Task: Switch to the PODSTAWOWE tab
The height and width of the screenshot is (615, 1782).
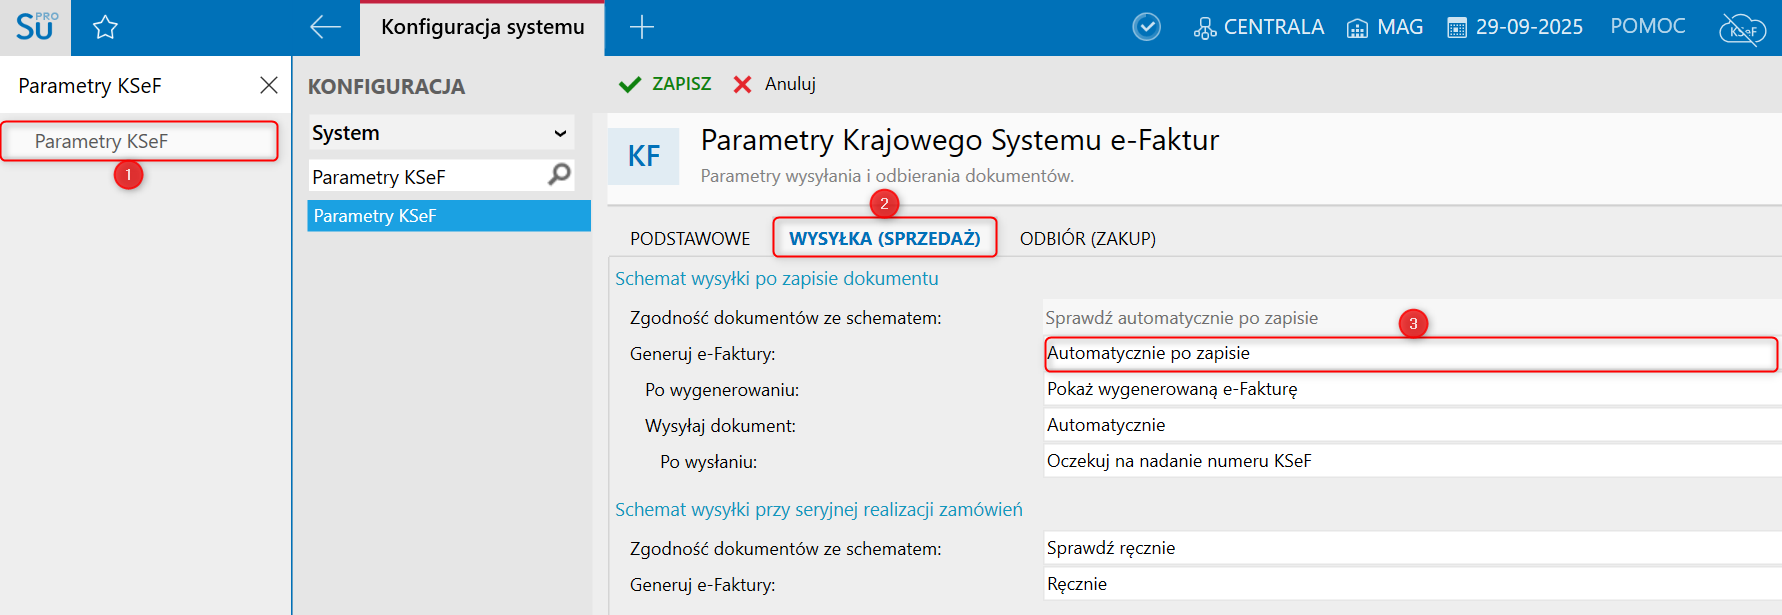Action: coord(690,238)
